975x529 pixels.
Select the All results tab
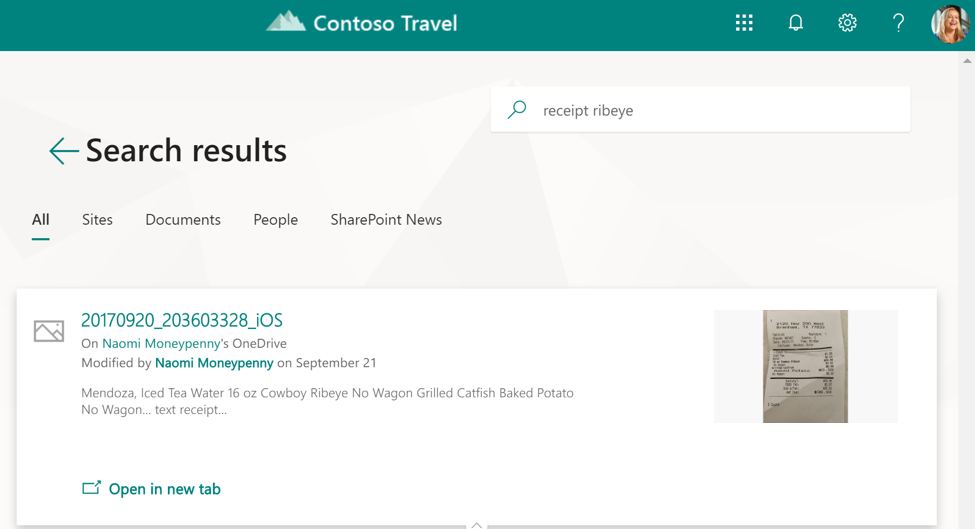[40, 219]
